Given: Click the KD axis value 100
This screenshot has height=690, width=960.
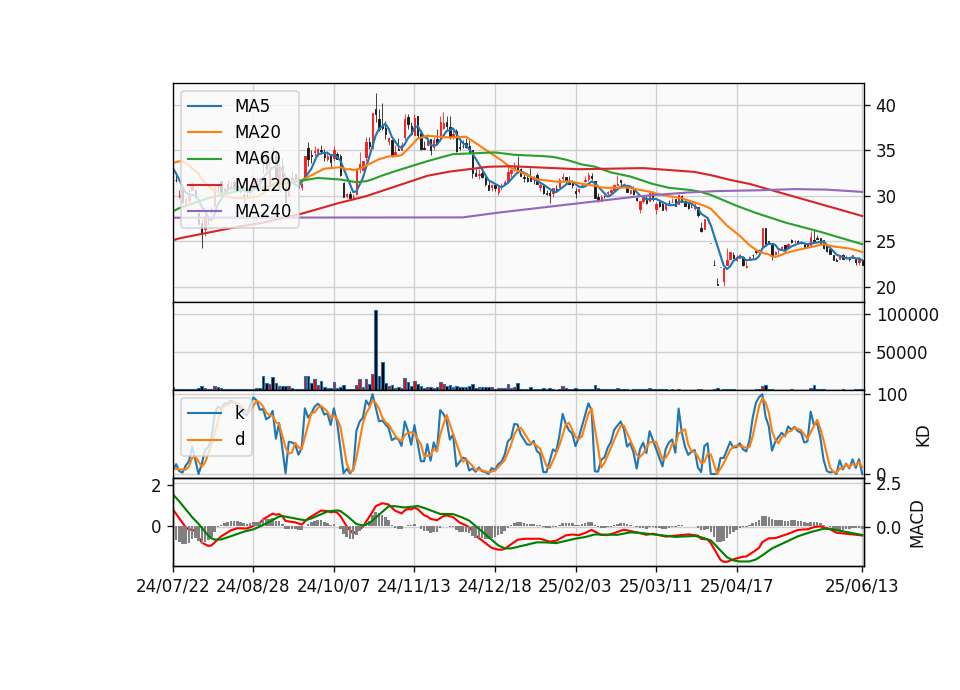Looking at the screenshot, I should pyautogui.click(x=892, y=395).
